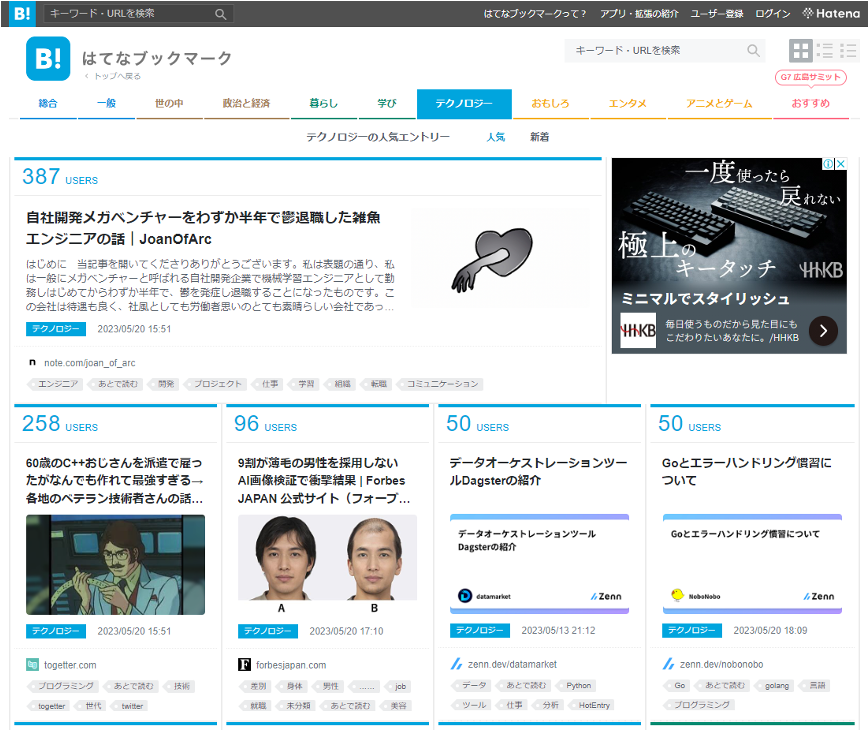Click アプリ・拡張の紹介 link
Screen dimensions: 868x730
tap(639, 14)
